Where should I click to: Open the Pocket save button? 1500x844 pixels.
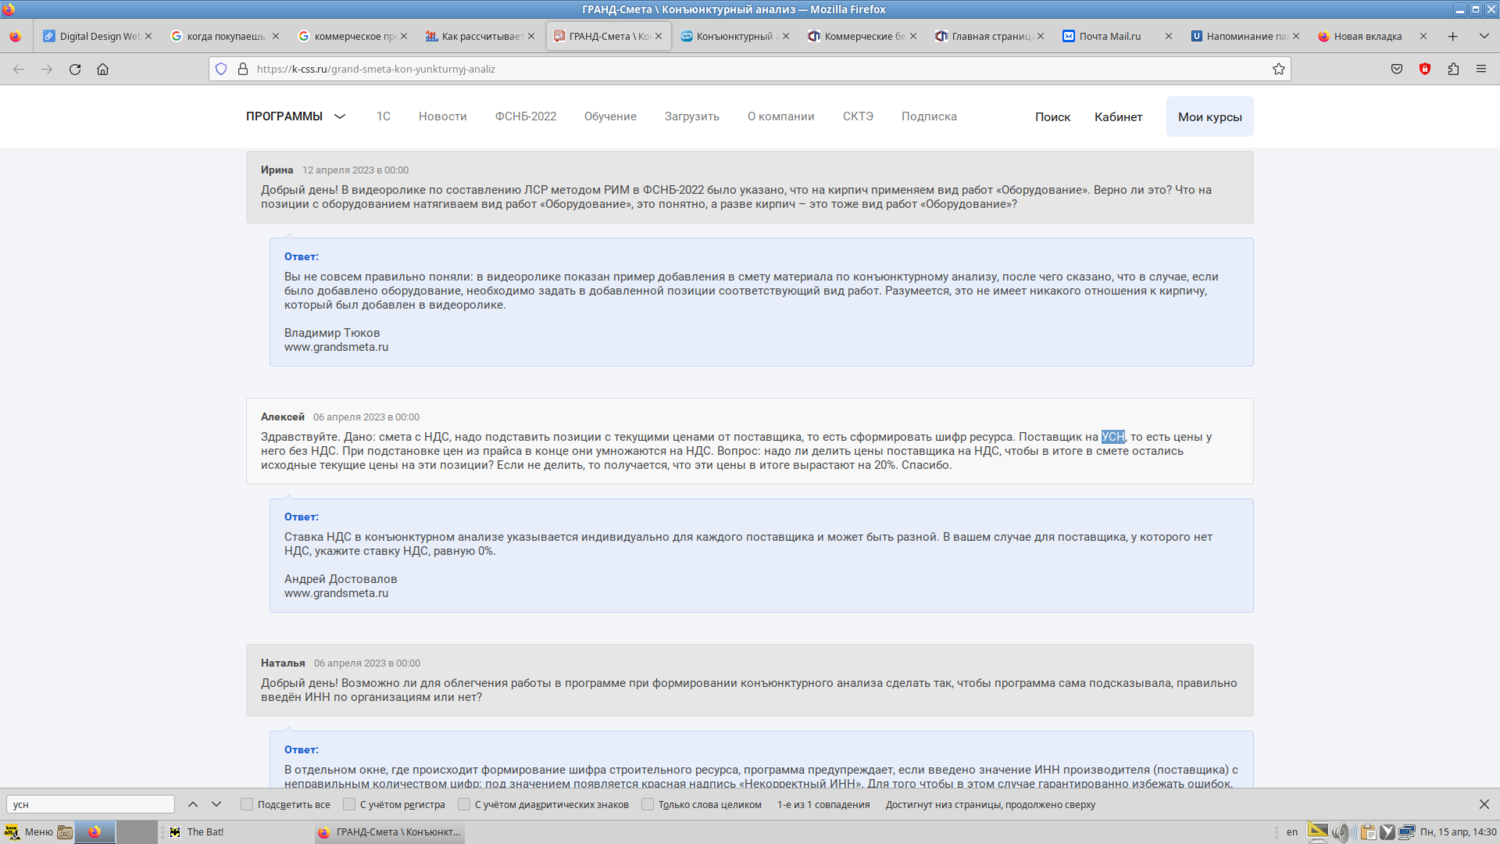tap(1397, 69)
